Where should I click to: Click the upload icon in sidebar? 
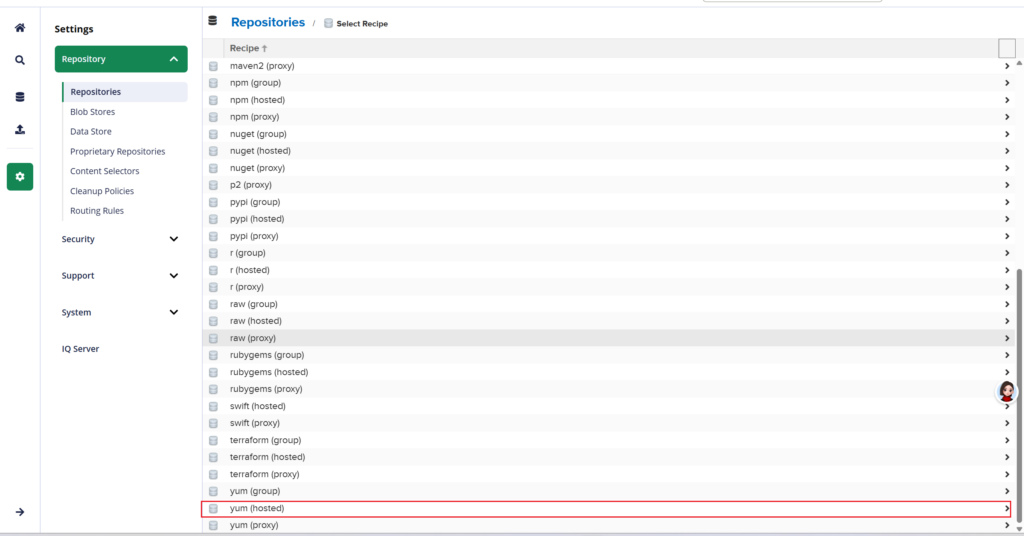click(x=20, y=130)
